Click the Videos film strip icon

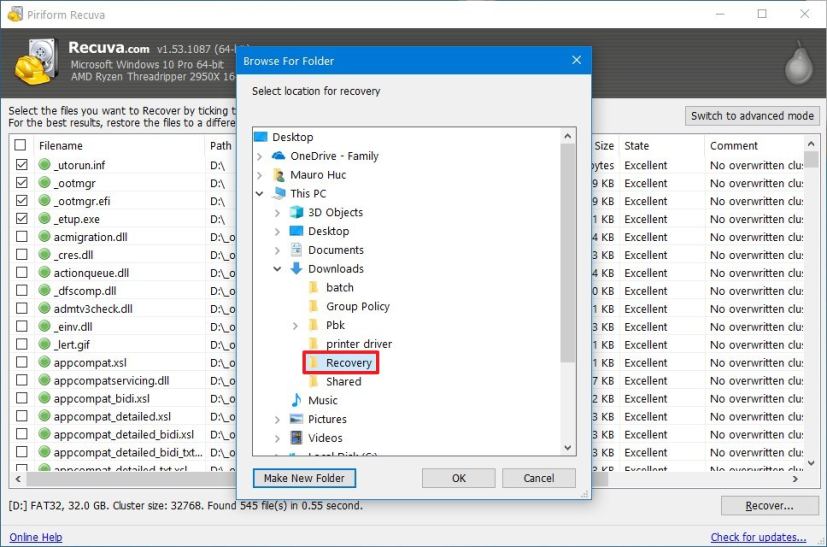click(x=296, y=438)
